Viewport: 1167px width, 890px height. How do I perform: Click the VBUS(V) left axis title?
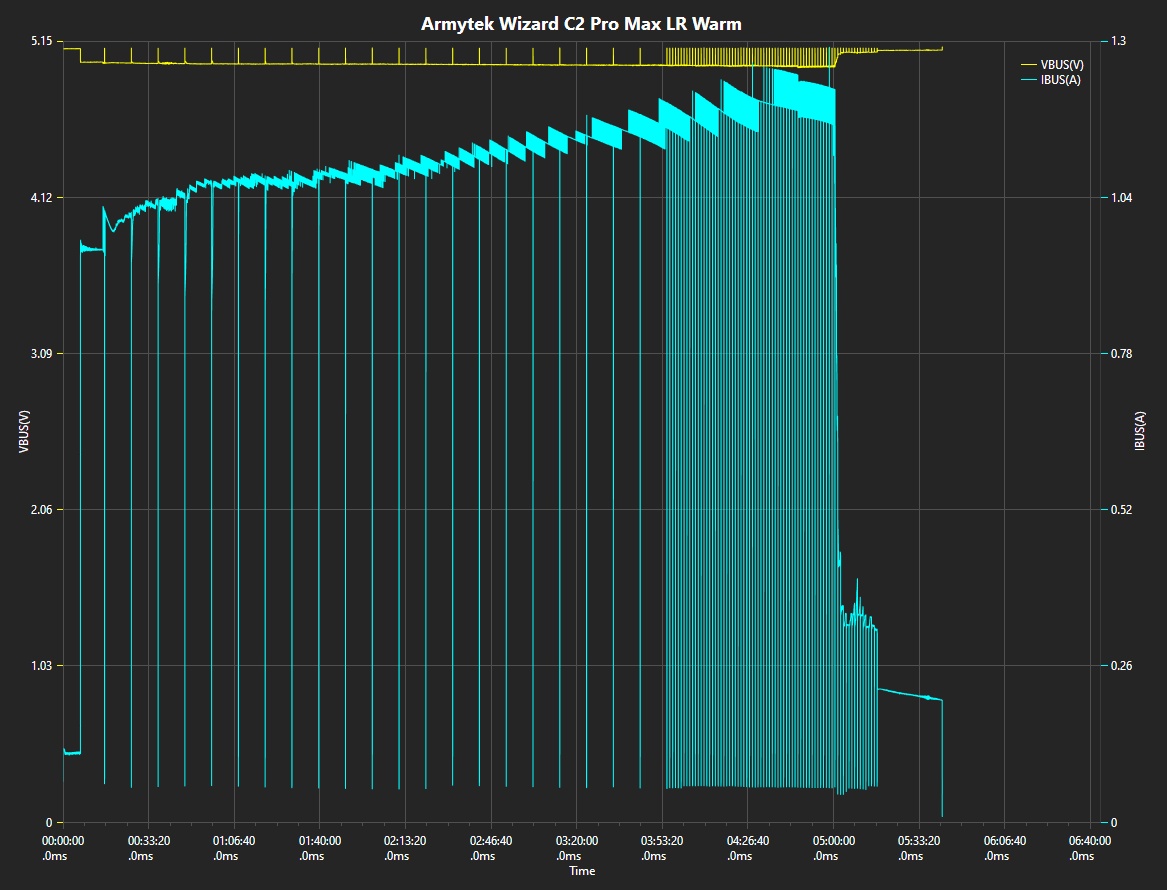(x=24, y=432)
